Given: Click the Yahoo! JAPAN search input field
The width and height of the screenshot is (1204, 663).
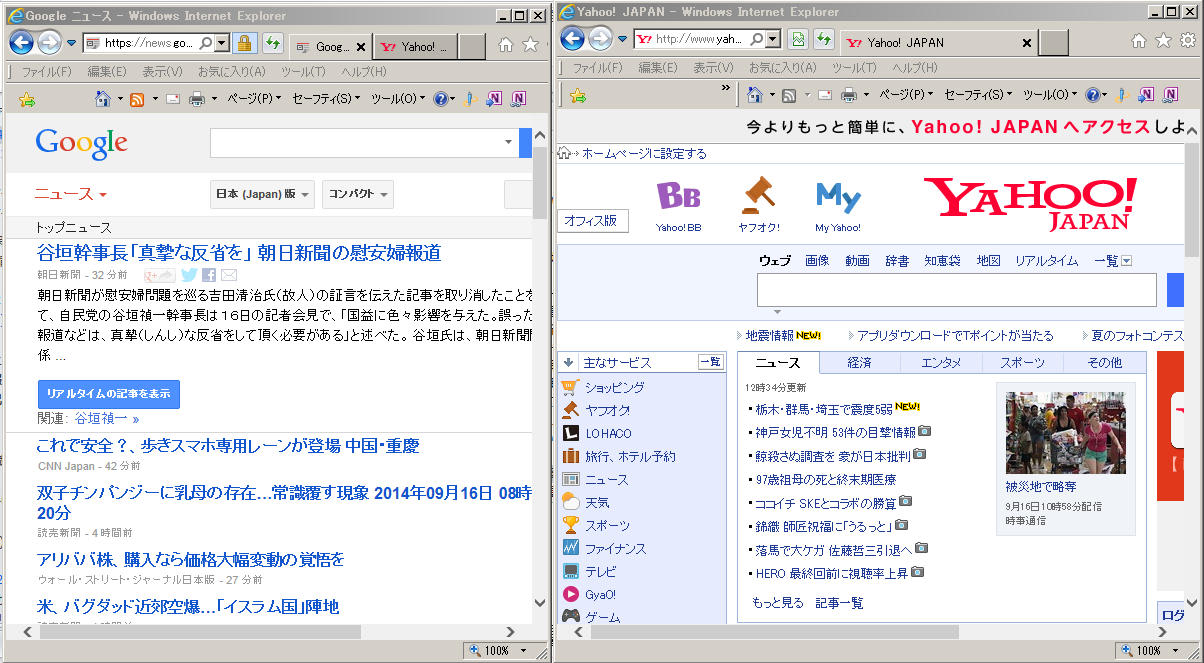Looking at the screenshot, I should (960, 290).
